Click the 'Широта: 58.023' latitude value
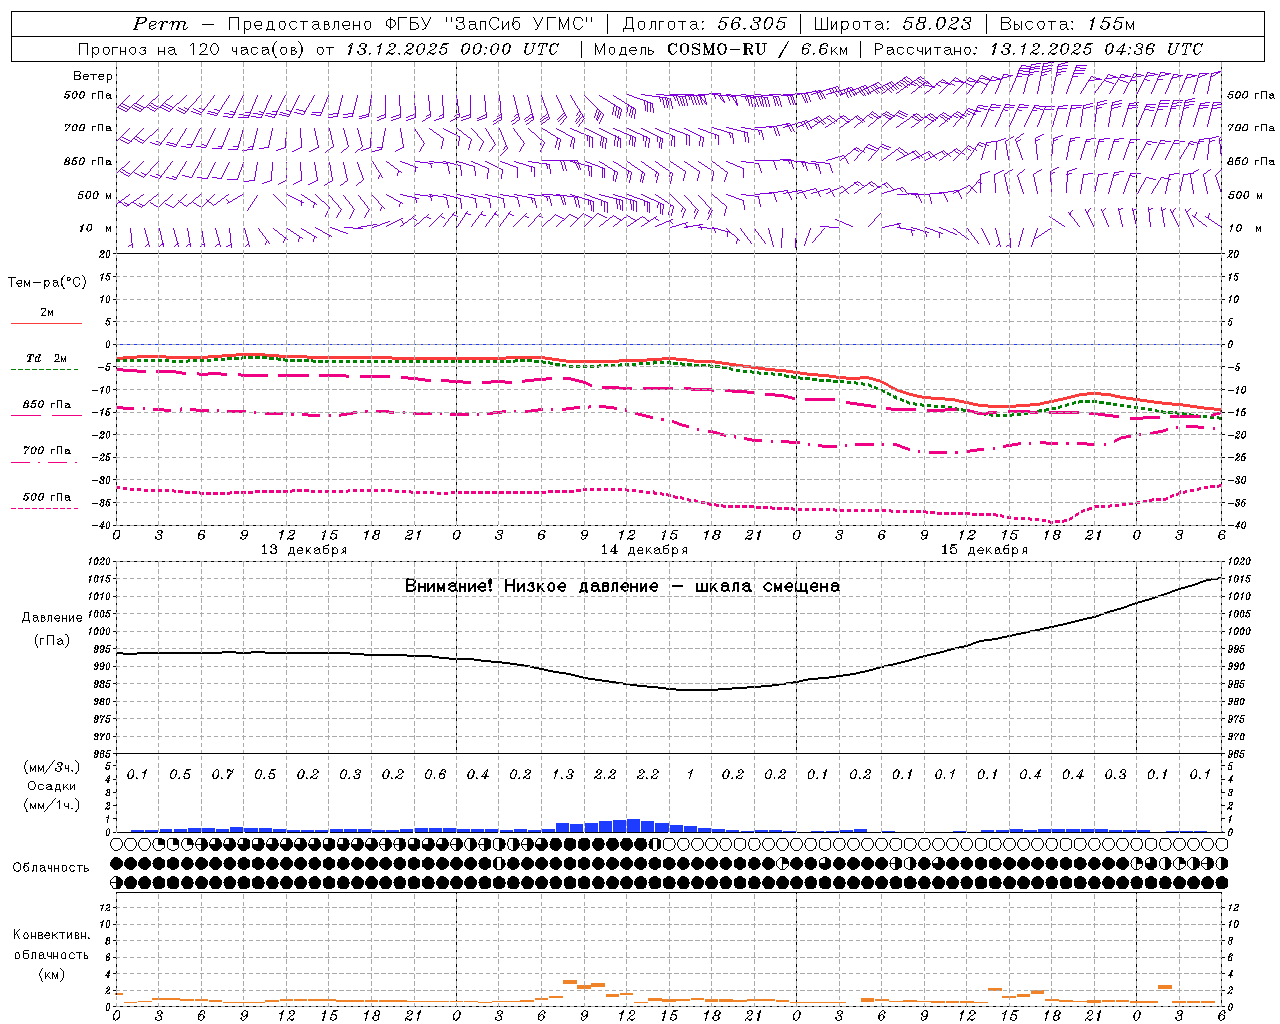Screen dimensions: 1280x1024 tap(892, 24)
